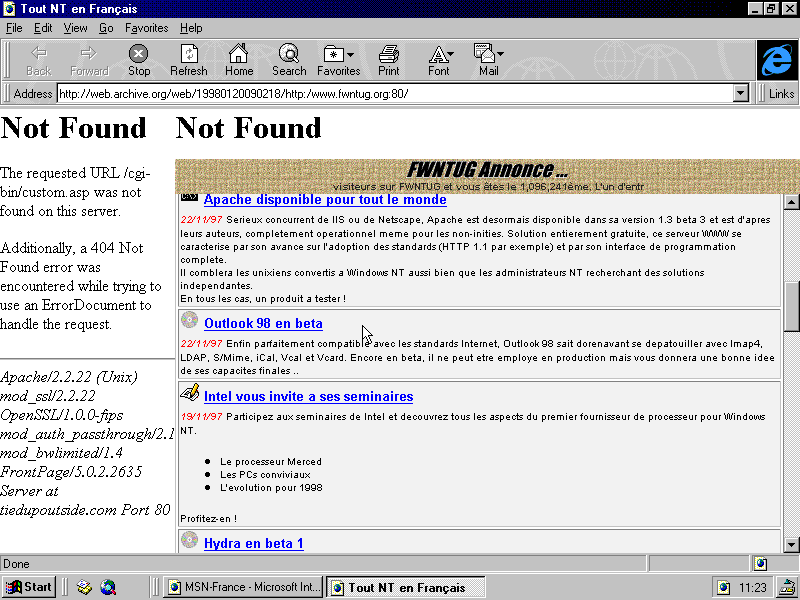Viewport: 800px width, 600px height.
Task: Click the CD icon beside Hydra en beta
Action: click(189, 540)
